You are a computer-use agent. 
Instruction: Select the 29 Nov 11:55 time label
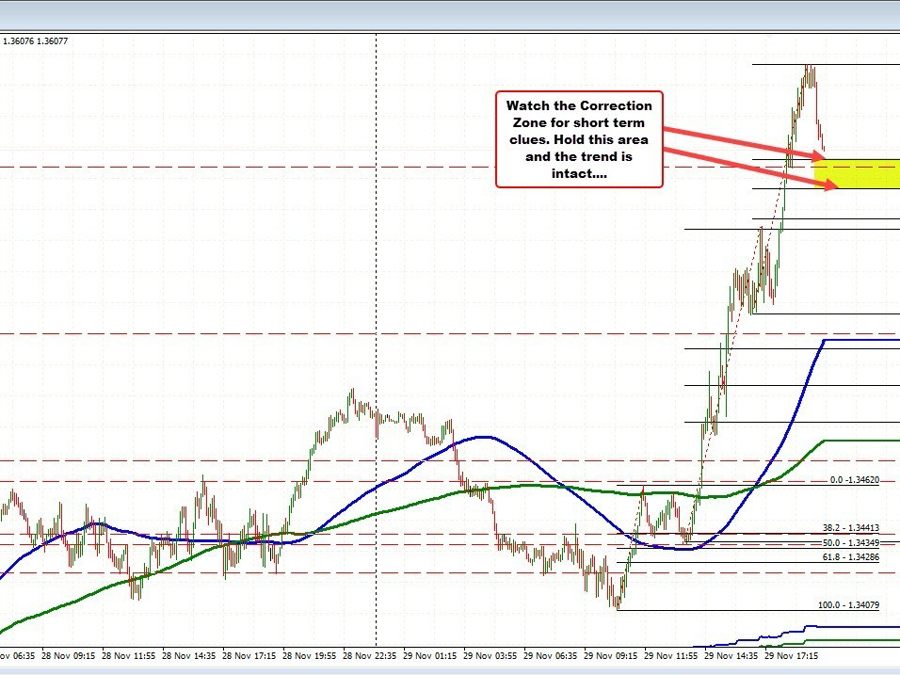coord(670,656)
